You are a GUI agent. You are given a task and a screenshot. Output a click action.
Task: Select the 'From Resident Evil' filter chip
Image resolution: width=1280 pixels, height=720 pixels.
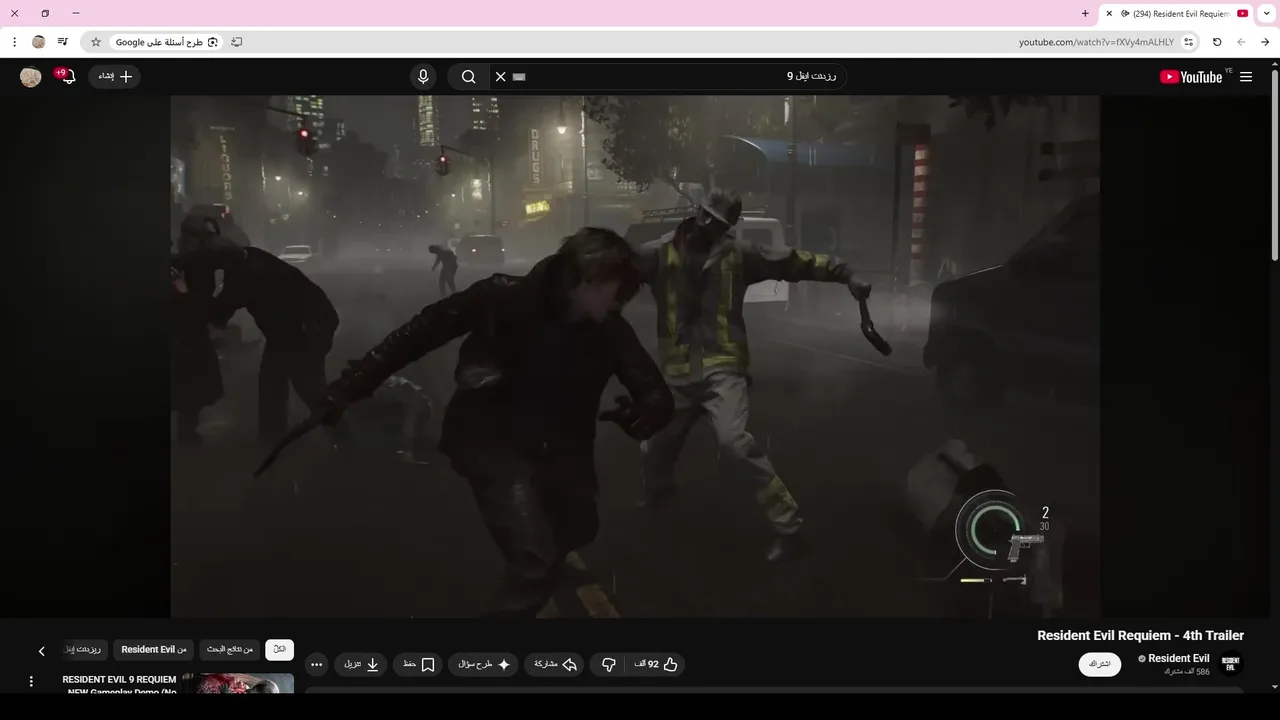154,649
